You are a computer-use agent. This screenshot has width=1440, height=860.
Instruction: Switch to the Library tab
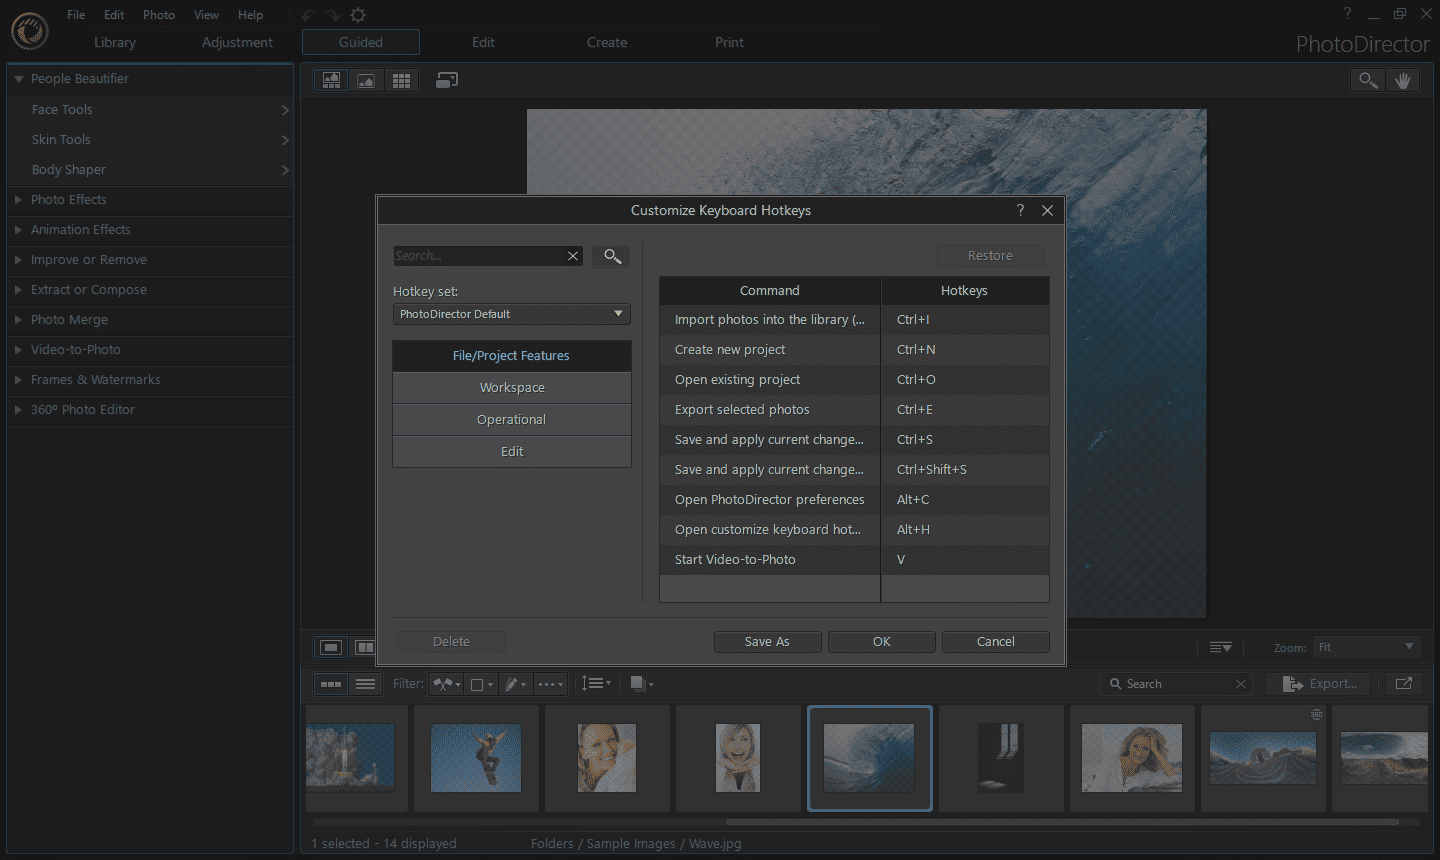115,42
